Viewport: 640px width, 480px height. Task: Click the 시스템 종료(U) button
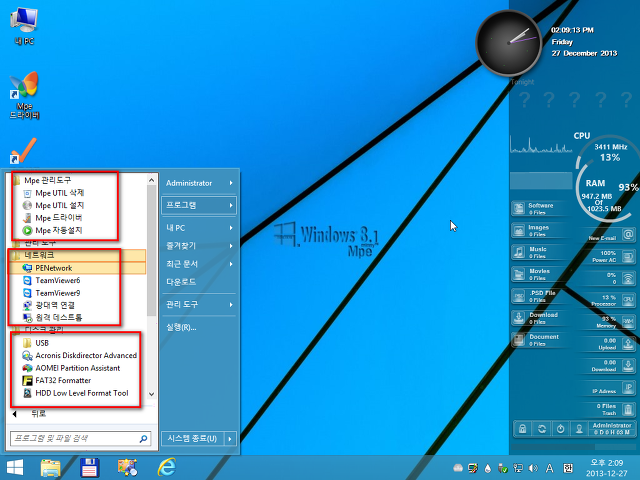click(x=192, y=439)
